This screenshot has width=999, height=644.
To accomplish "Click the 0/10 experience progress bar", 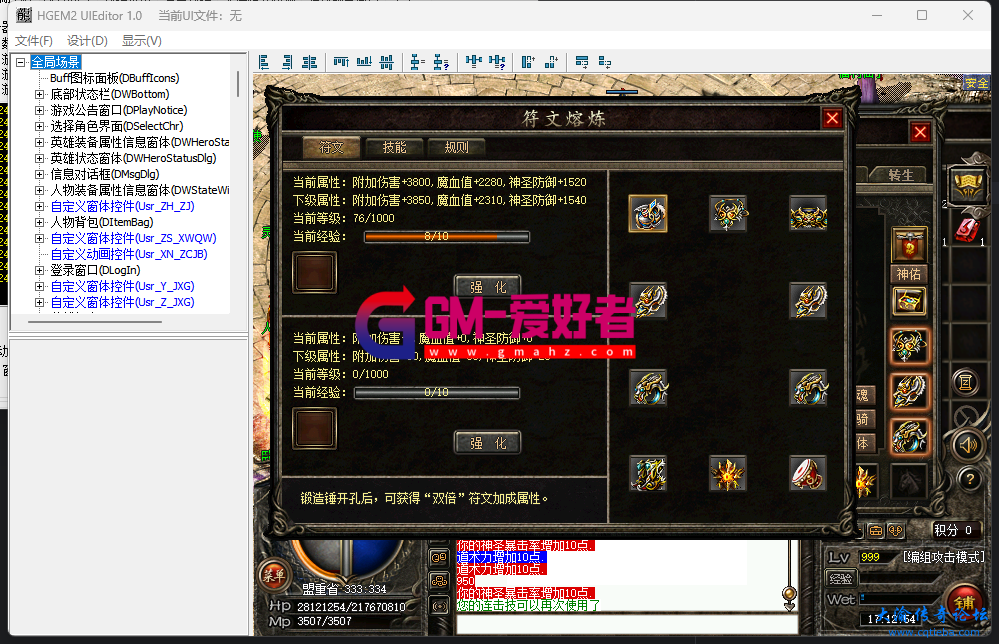I will coord(437,392).
